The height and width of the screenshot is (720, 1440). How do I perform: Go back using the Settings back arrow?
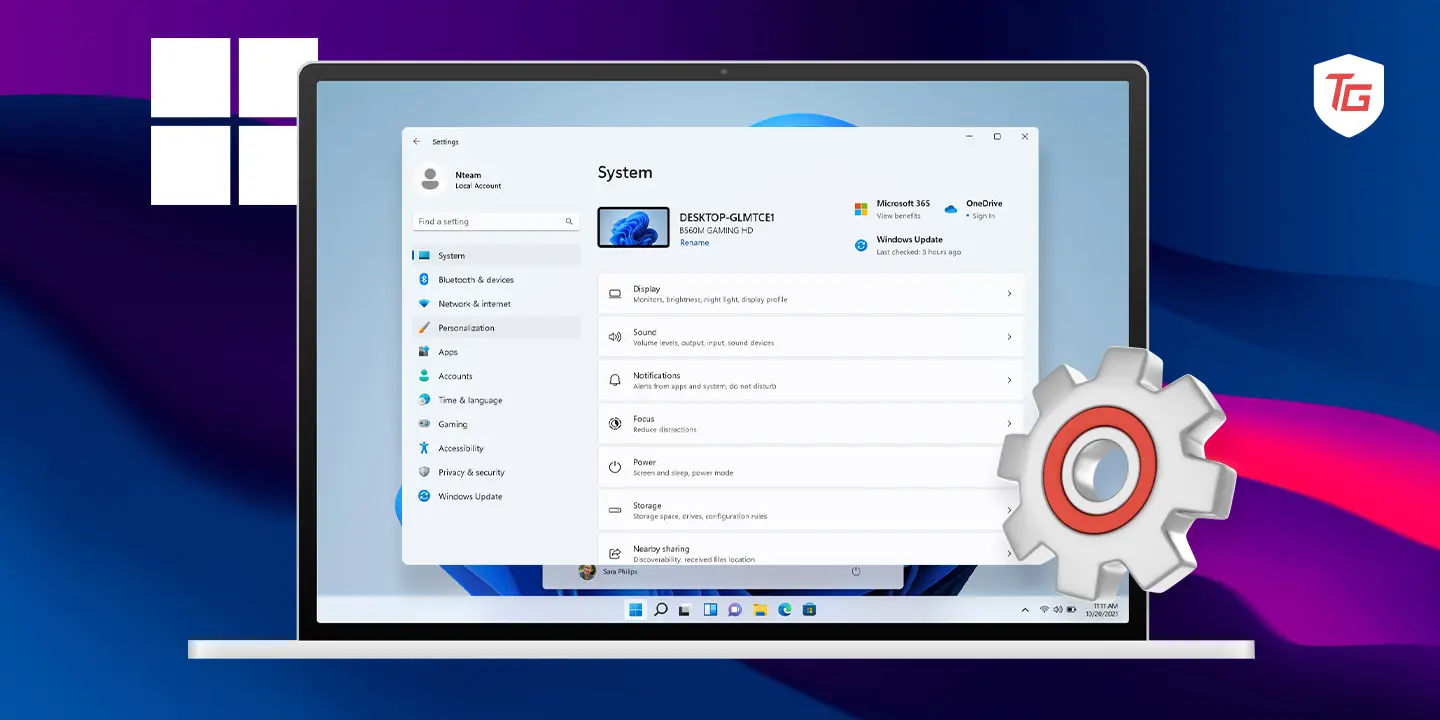(x=417, y=142)
